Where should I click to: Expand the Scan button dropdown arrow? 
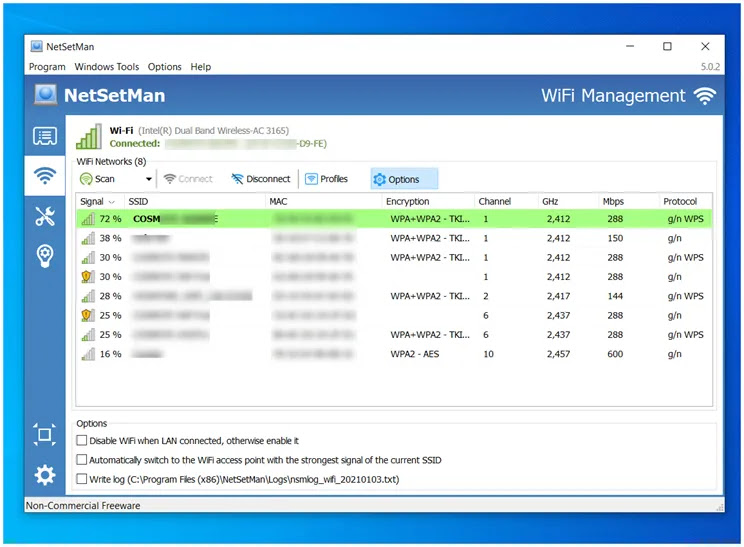(x=149, y=179)
